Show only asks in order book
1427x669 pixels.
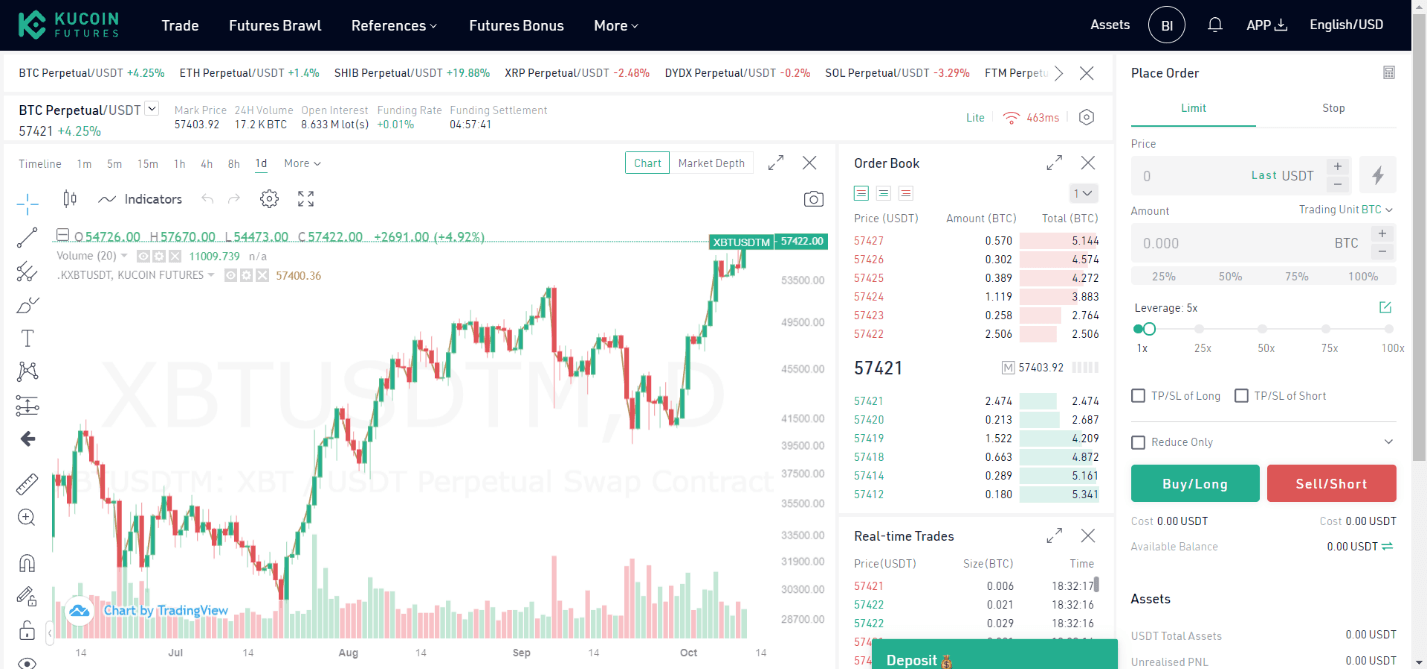[x=906, y=193]
